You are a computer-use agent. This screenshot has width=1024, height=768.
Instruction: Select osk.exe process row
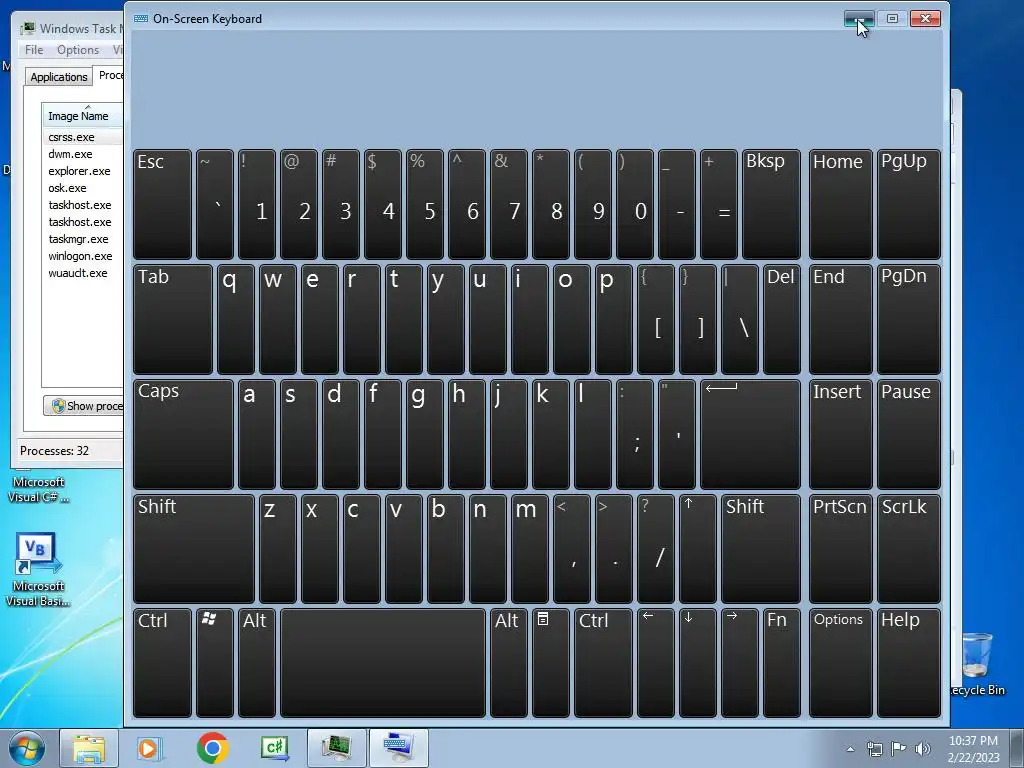[x=84, y=188]
